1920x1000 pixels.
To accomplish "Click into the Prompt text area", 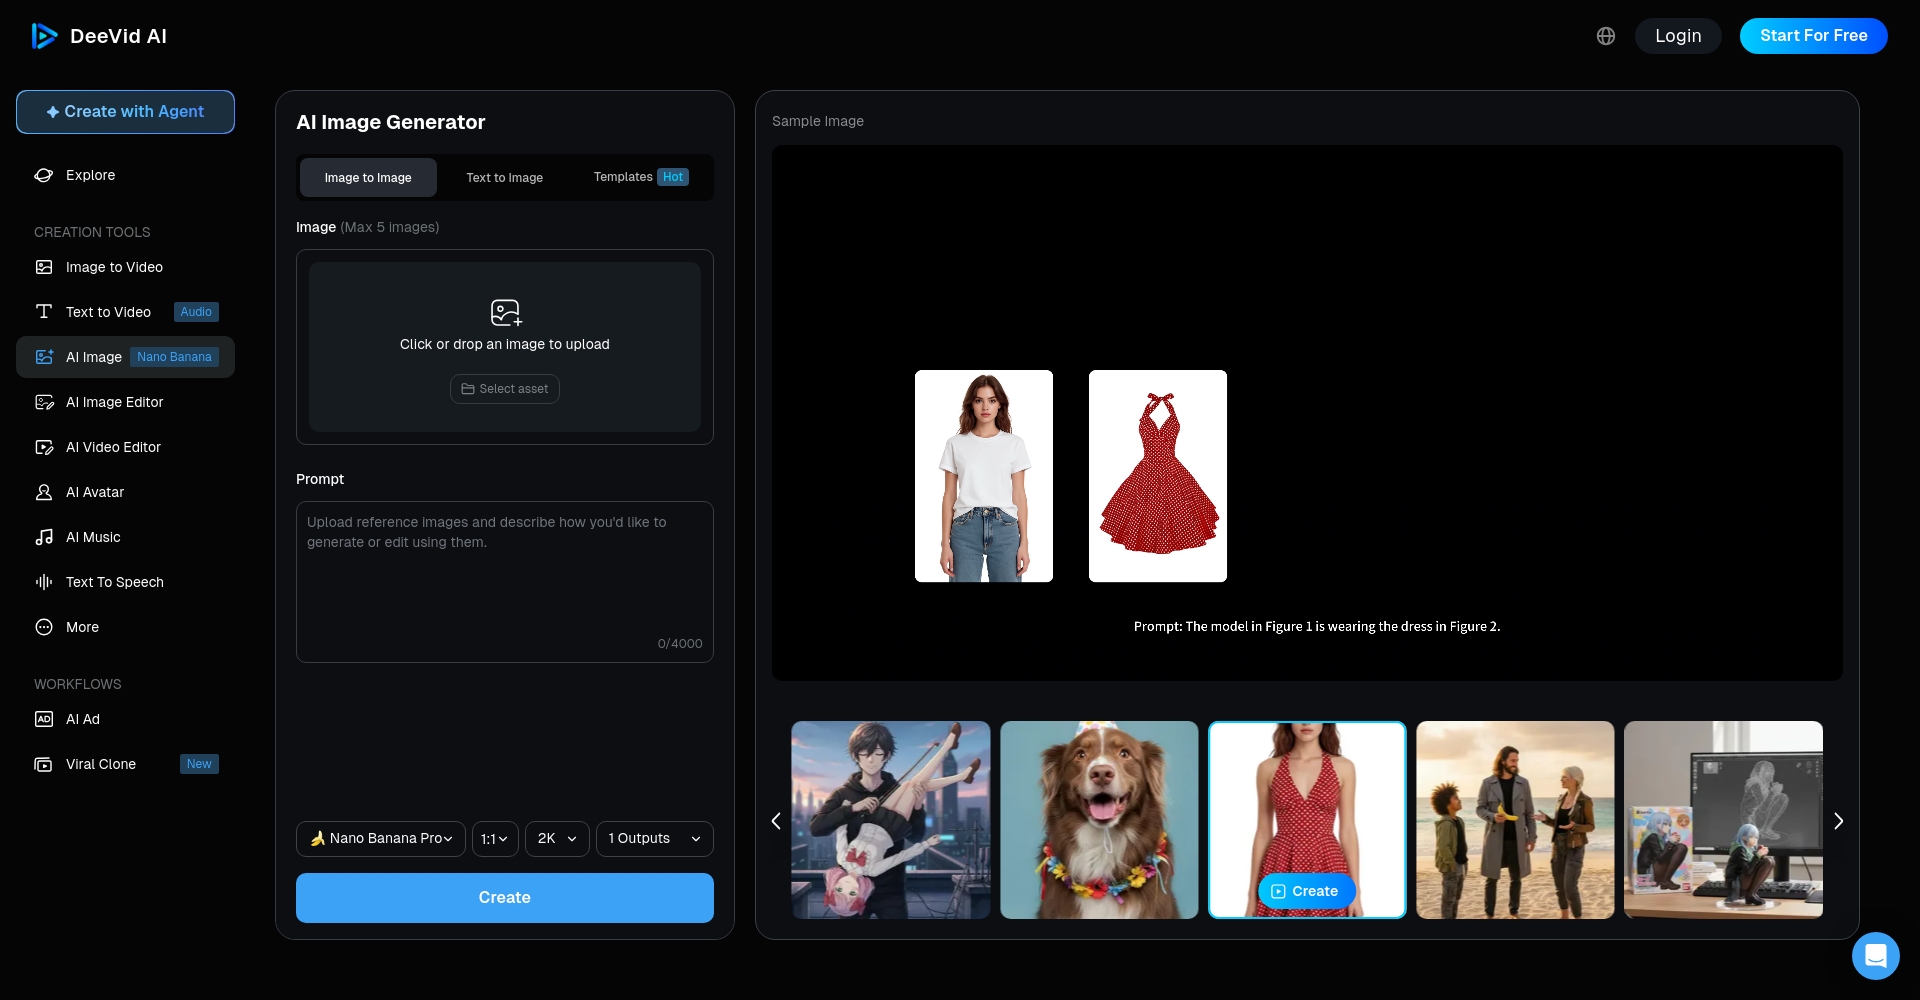I will coord(504,582).
